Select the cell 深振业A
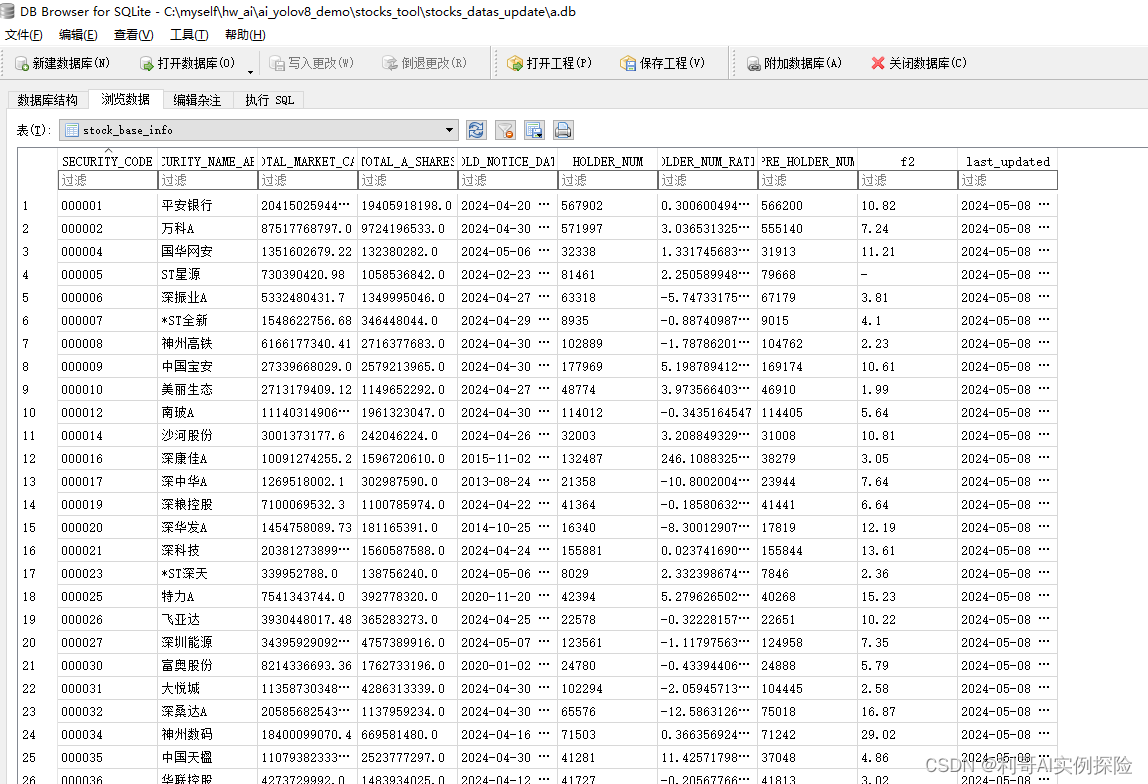 (208, 298)
